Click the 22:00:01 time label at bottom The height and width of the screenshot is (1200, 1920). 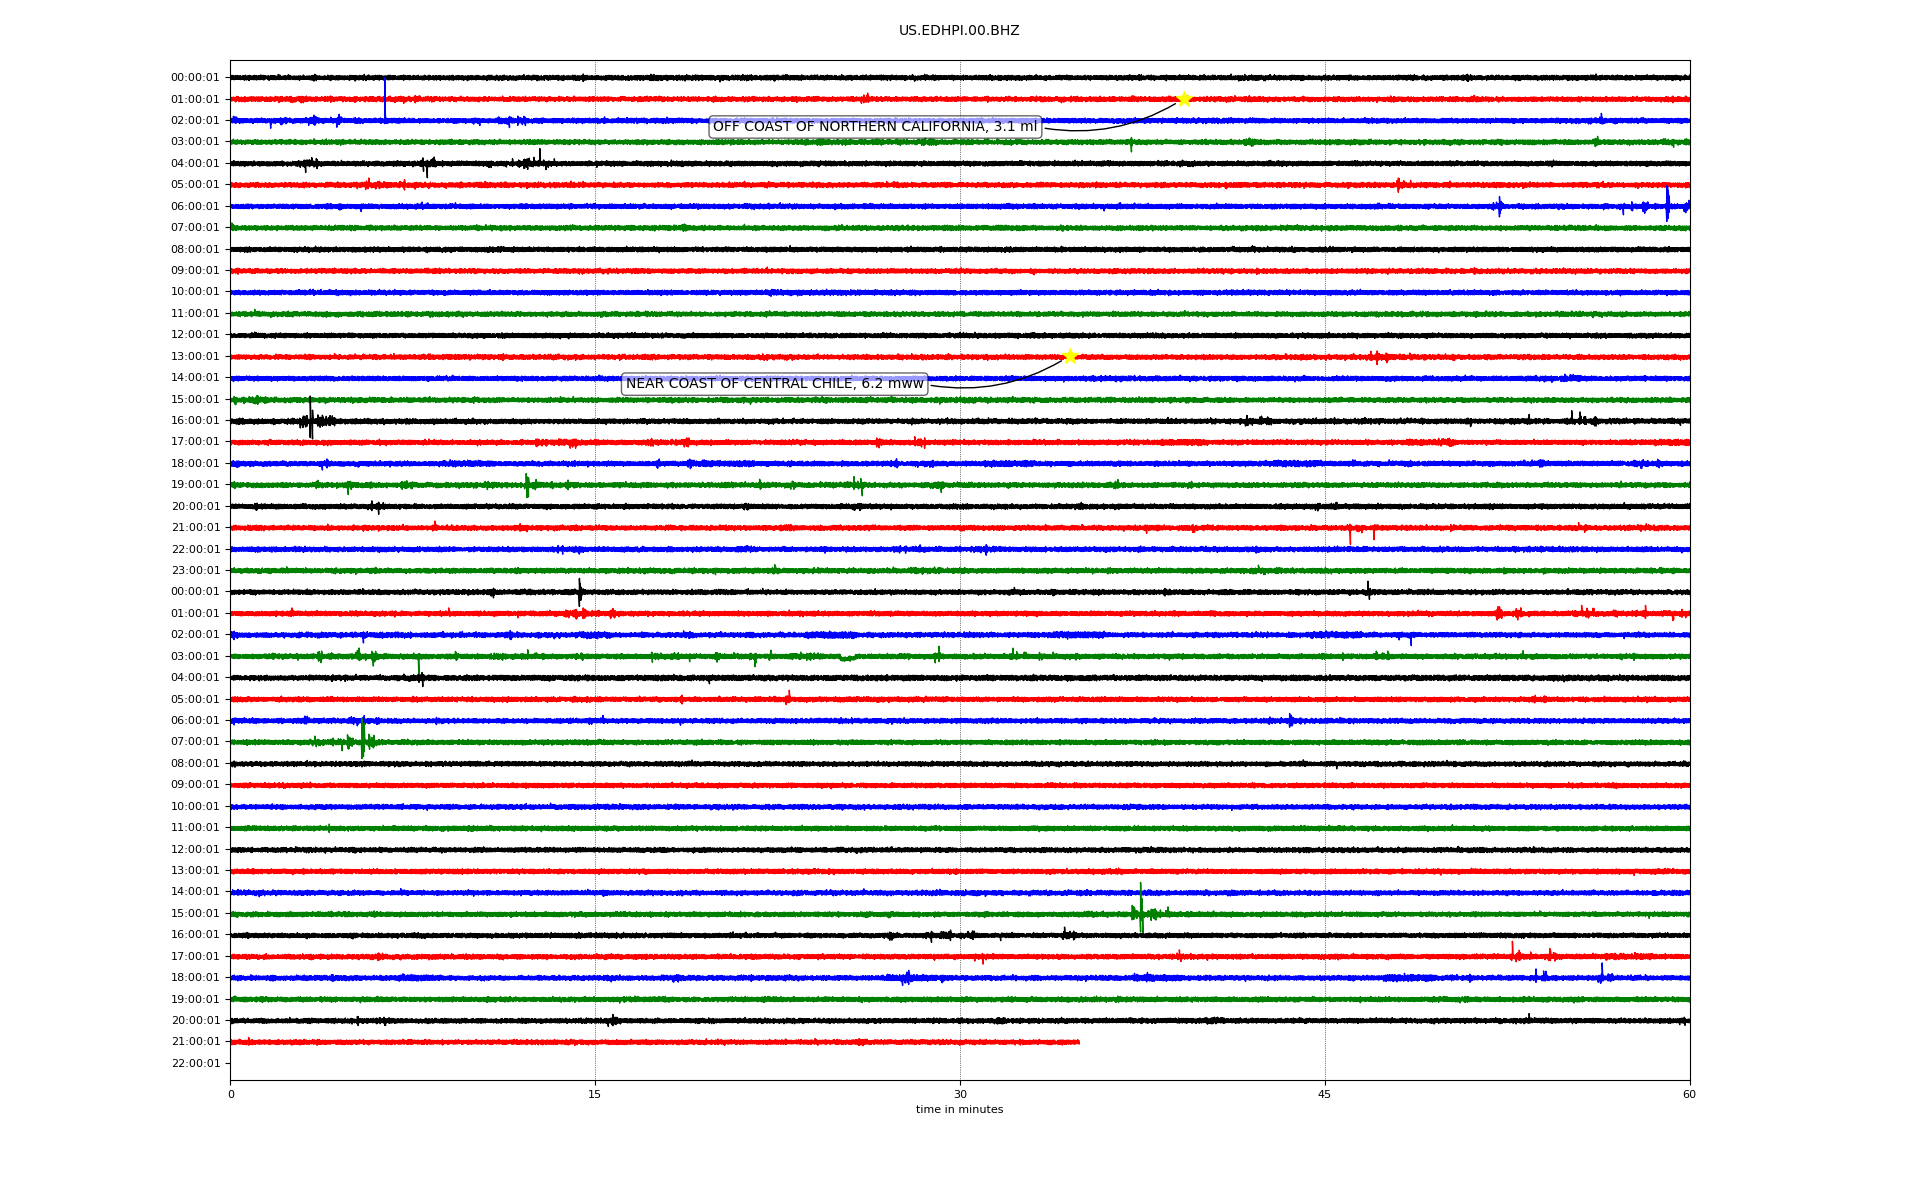pos(195,1063)
